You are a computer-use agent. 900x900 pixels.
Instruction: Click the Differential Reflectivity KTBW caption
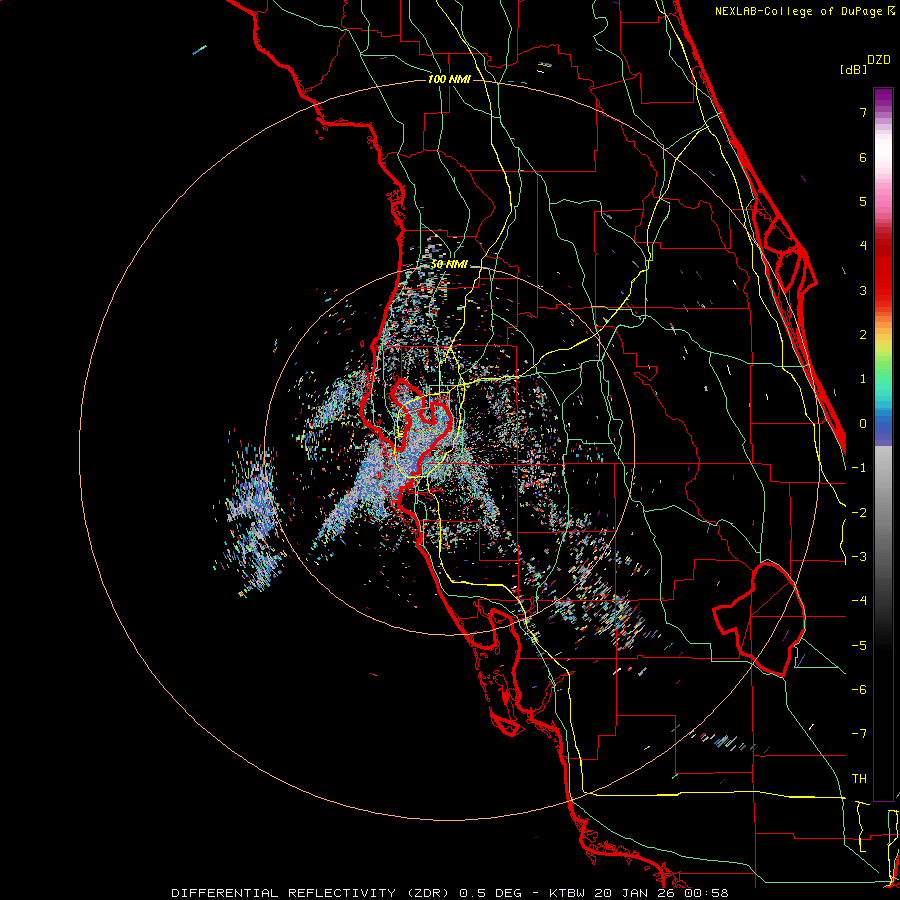tap(450, 893)
